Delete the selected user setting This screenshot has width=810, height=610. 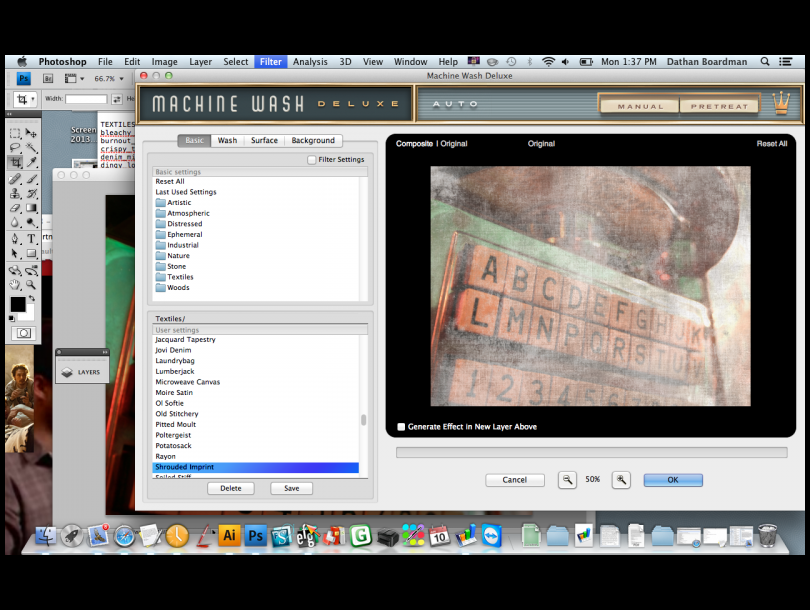tap(230, 488)
